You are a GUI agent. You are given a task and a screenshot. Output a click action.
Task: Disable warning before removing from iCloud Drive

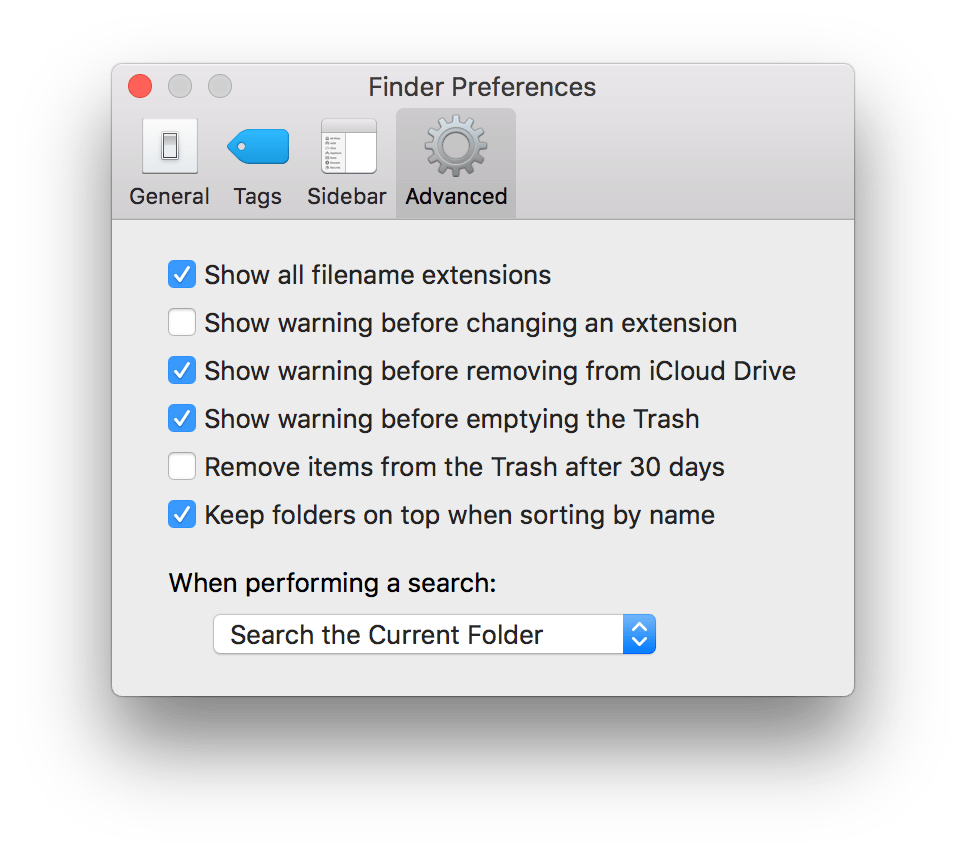(x=181, y=370)
